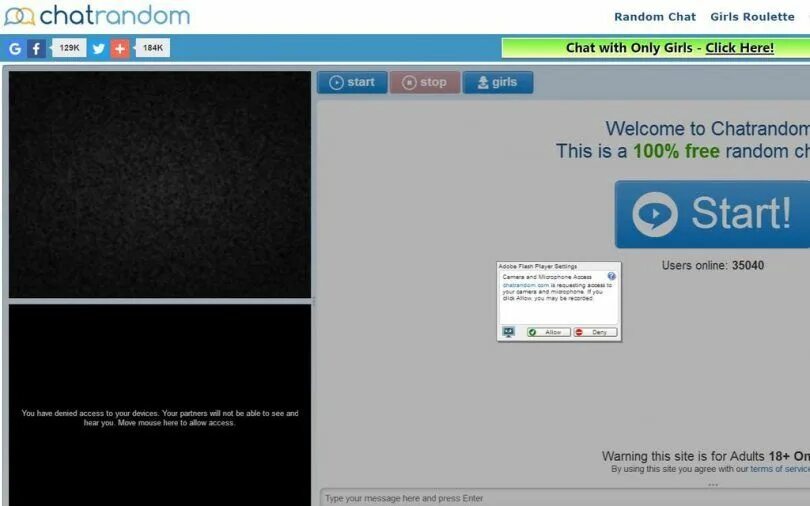This screenshot has width=810, height=506.
Task: Click the girls toolbar button
Action: (x=498, y=83)
